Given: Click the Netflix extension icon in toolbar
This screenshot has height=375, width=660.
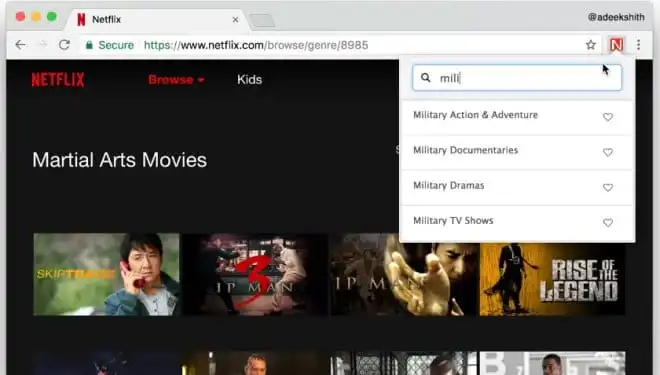Looking at the screenshot, I should click(616, 45).
